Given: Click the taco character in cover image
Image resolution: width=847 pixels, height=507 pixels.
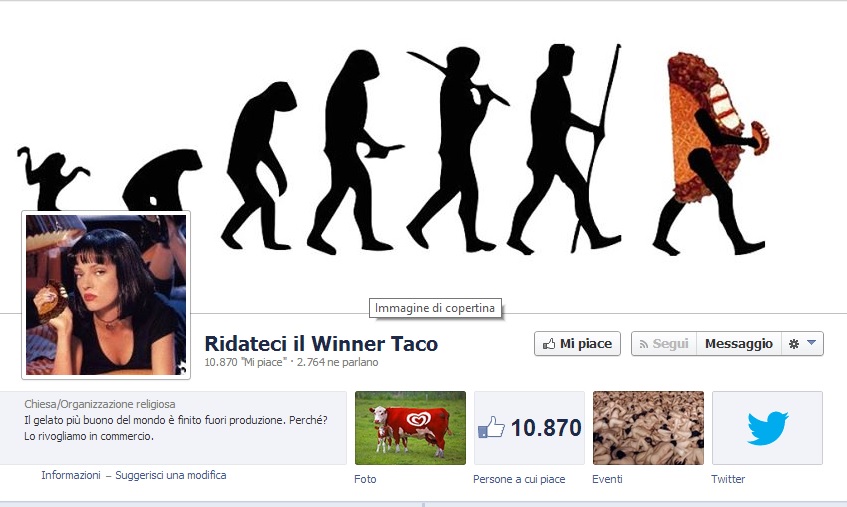Looking at the screenshot, I should point(710,153).
